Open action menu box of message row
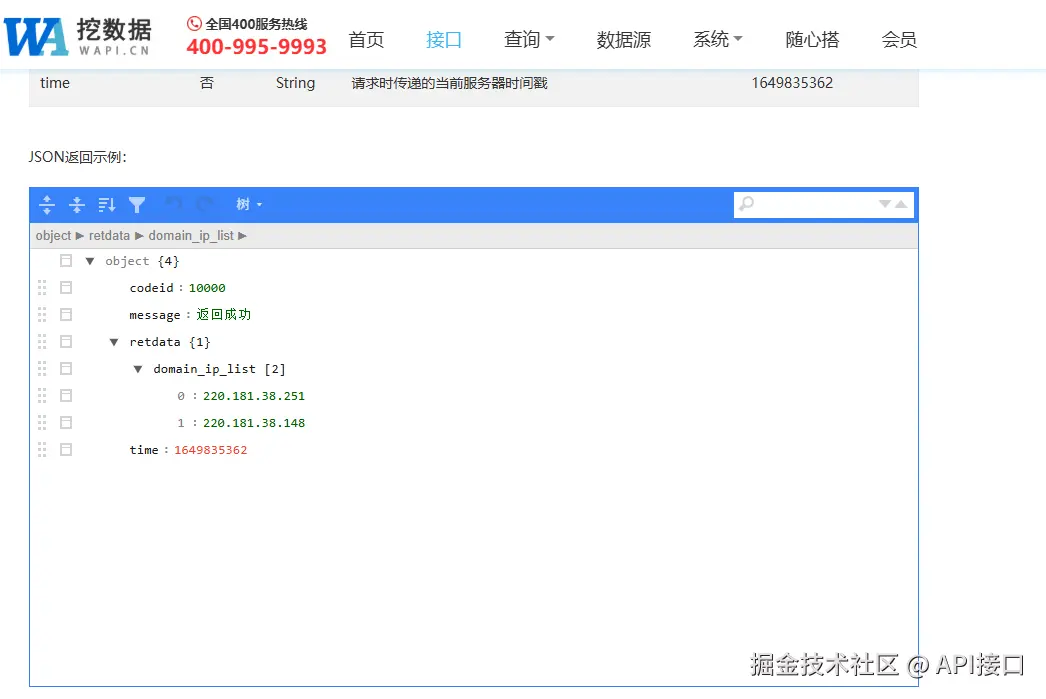The width and height of the screenshot is (1046, 699). click(x=66, y=314)
